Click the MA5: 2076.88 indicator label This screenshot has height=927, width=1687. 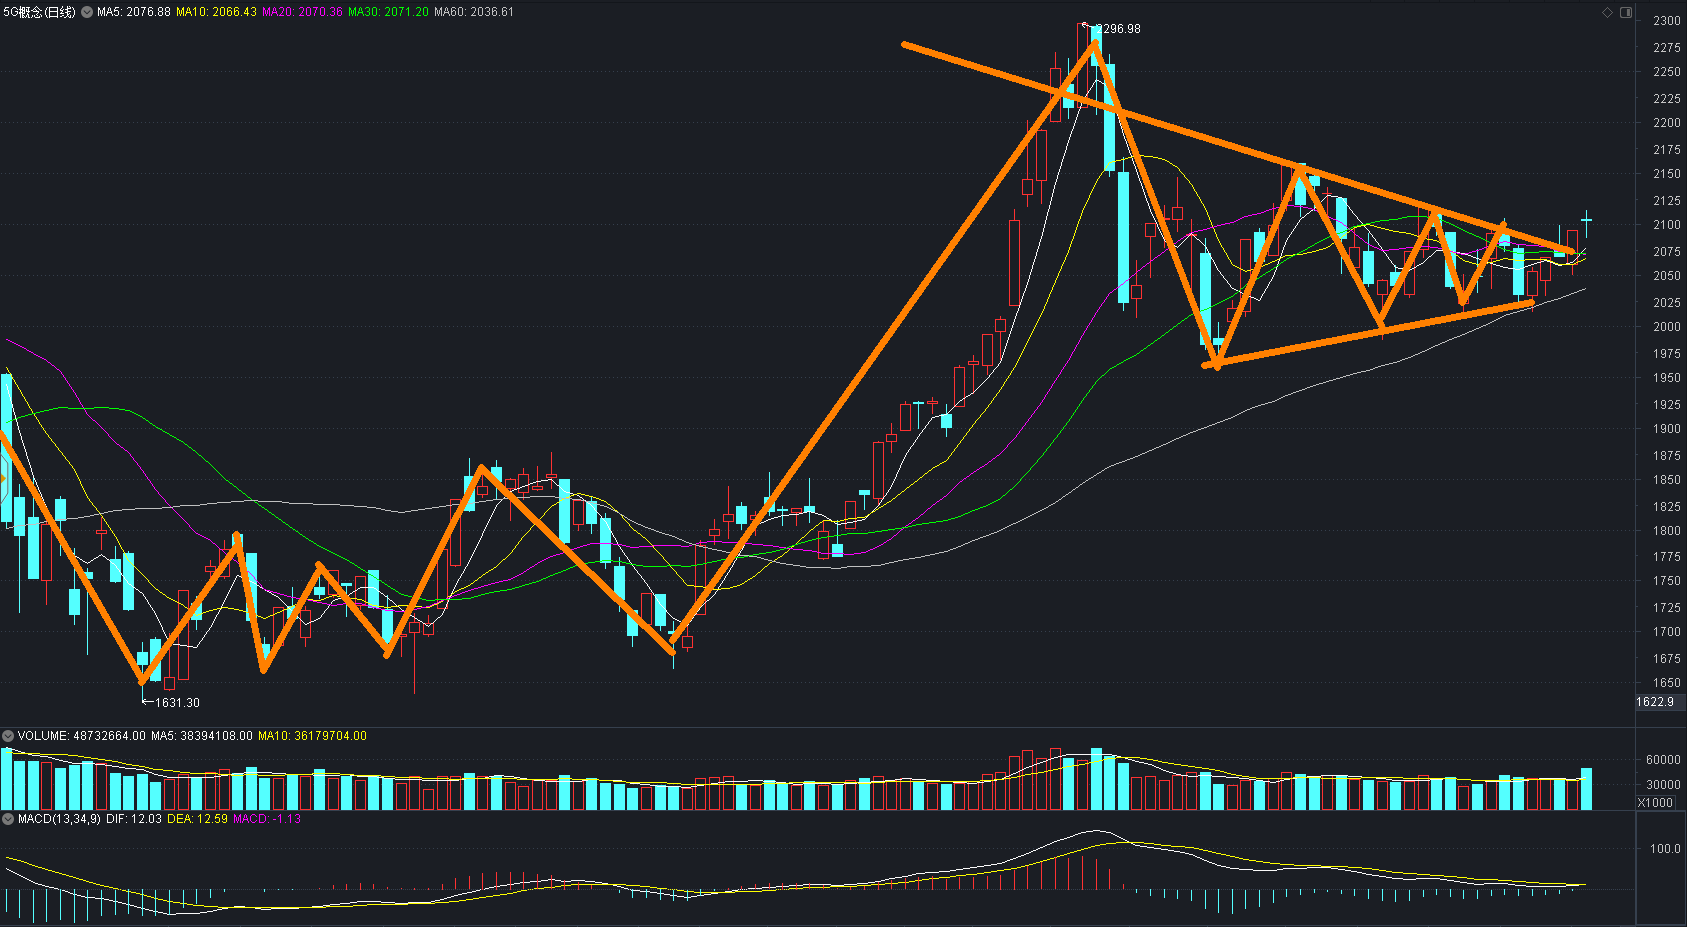pos(134,12)
